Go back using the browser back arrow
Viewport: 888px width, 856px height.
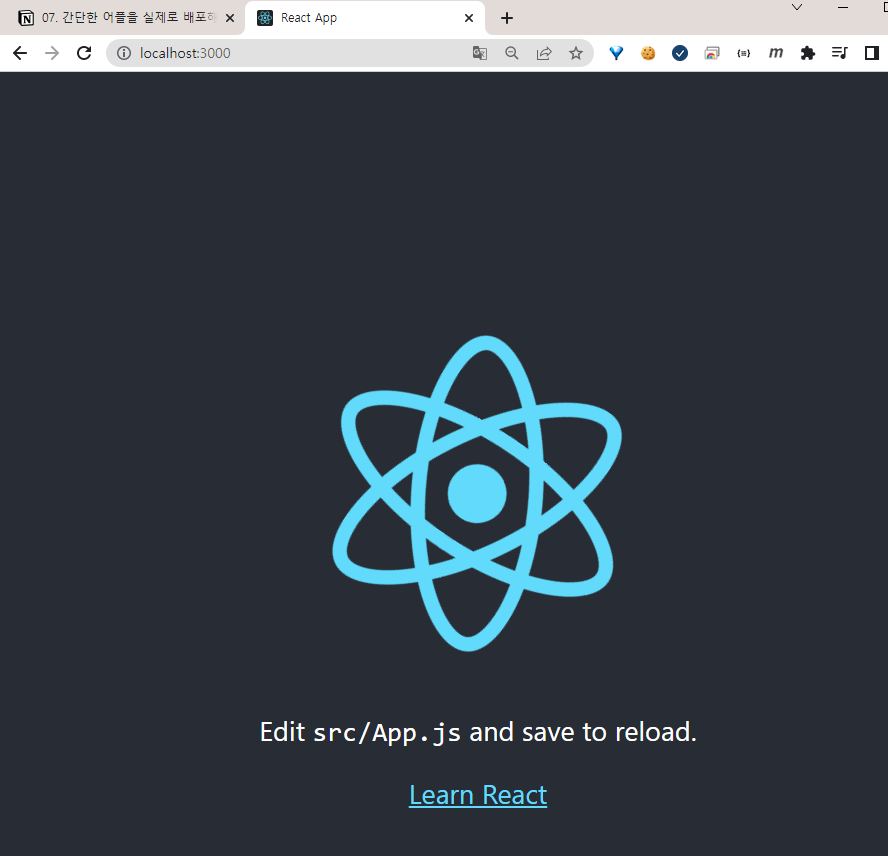20,53
